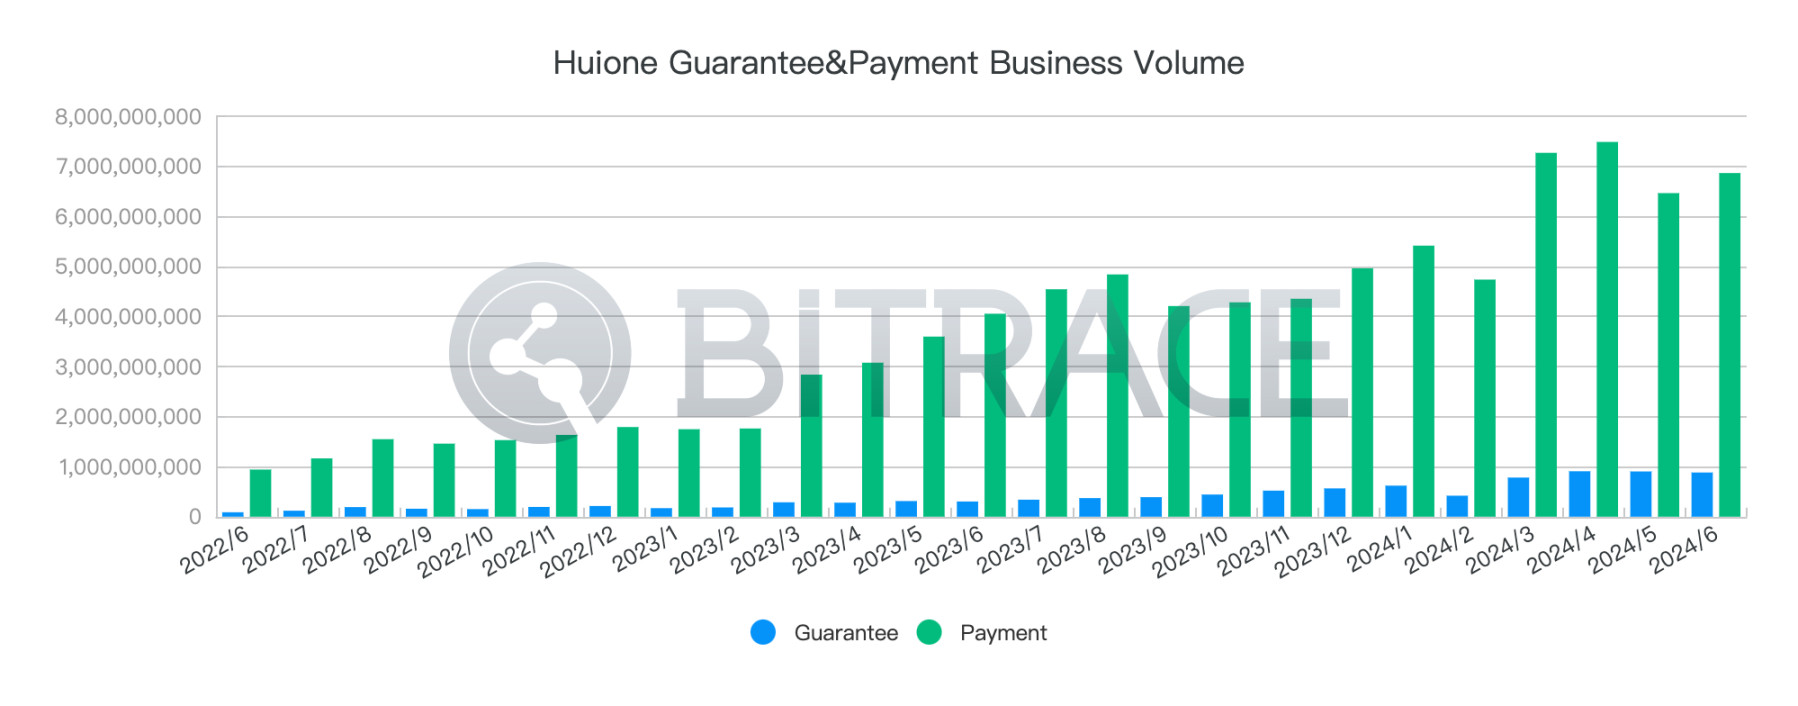1798x706 pixels.
Task: Click the 2024/1 green Payment bar
Action: [x=1424, y=381]
